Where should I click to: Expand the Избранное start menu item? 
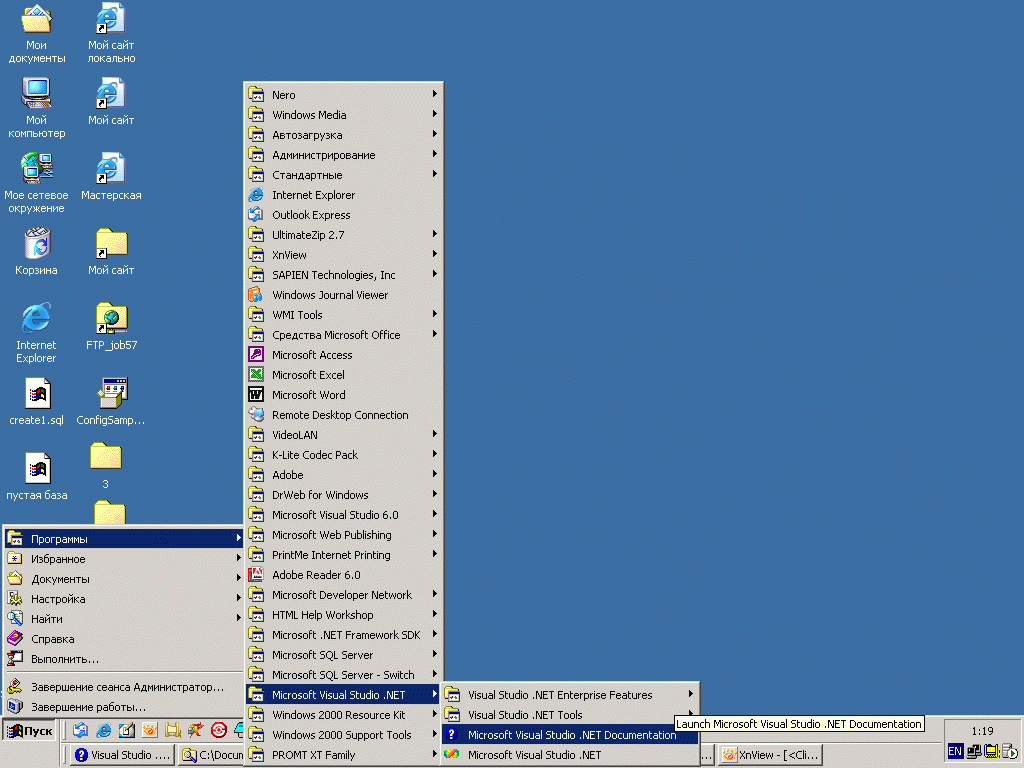124,559
